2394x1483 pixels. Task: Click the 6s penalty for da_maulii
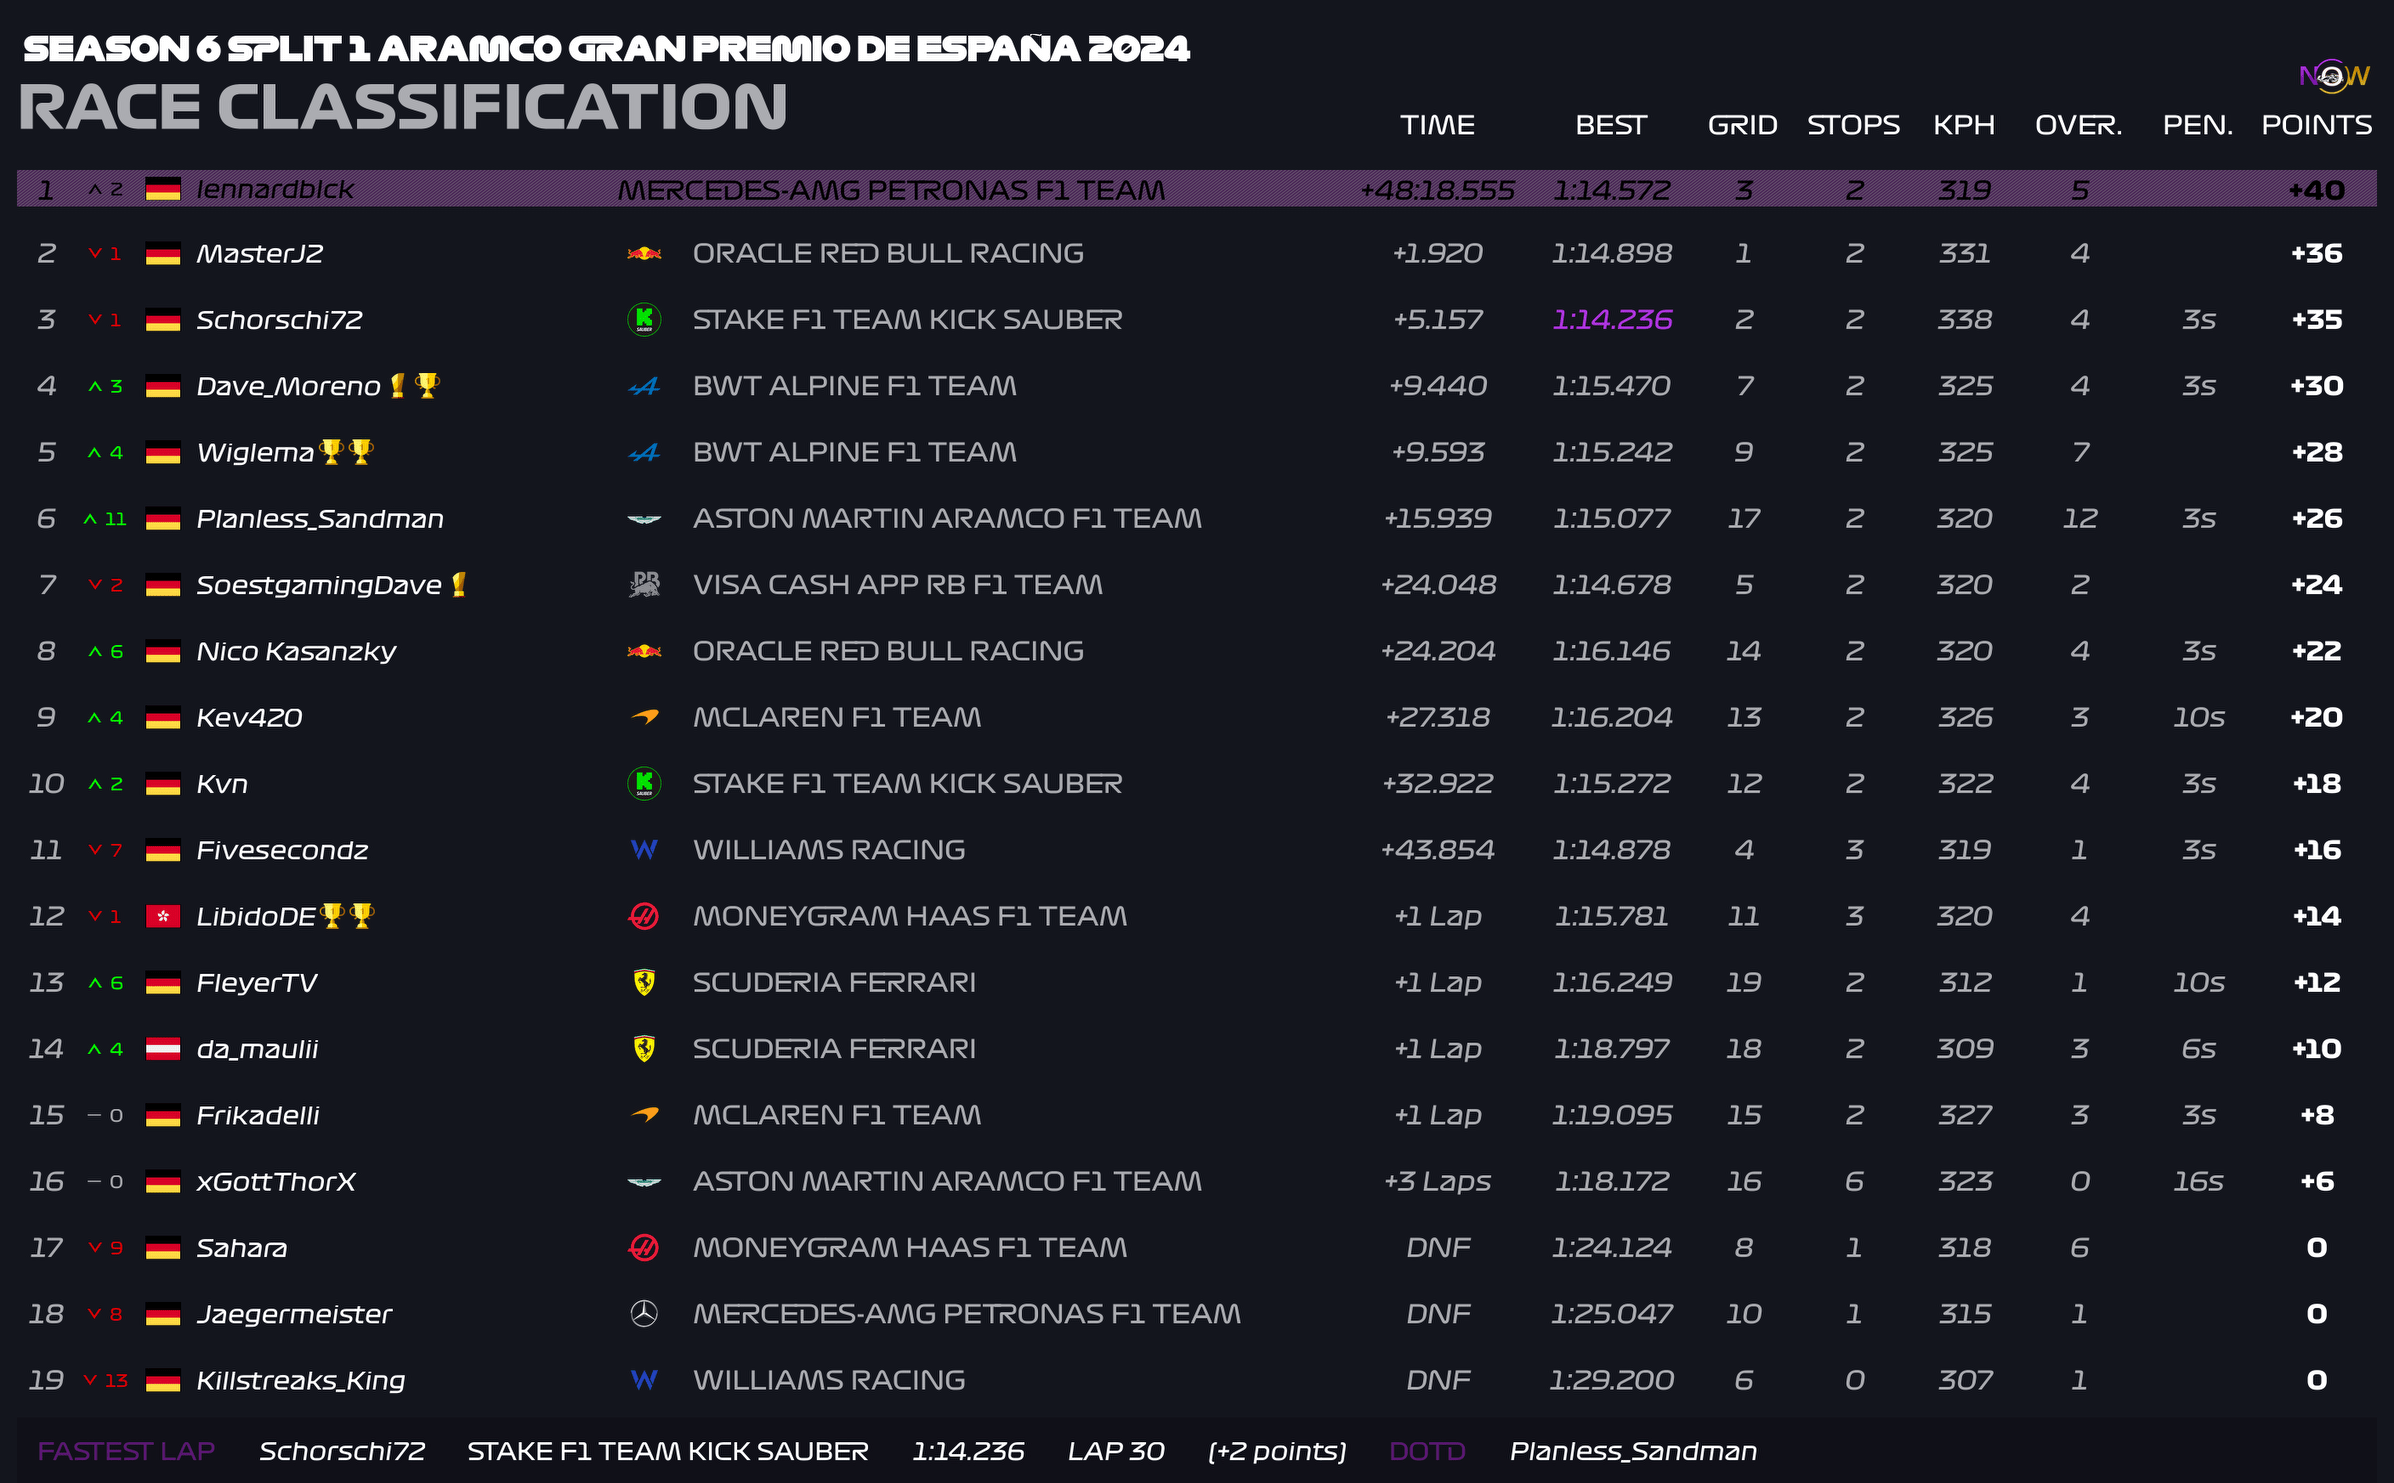coord(2198,1049)
